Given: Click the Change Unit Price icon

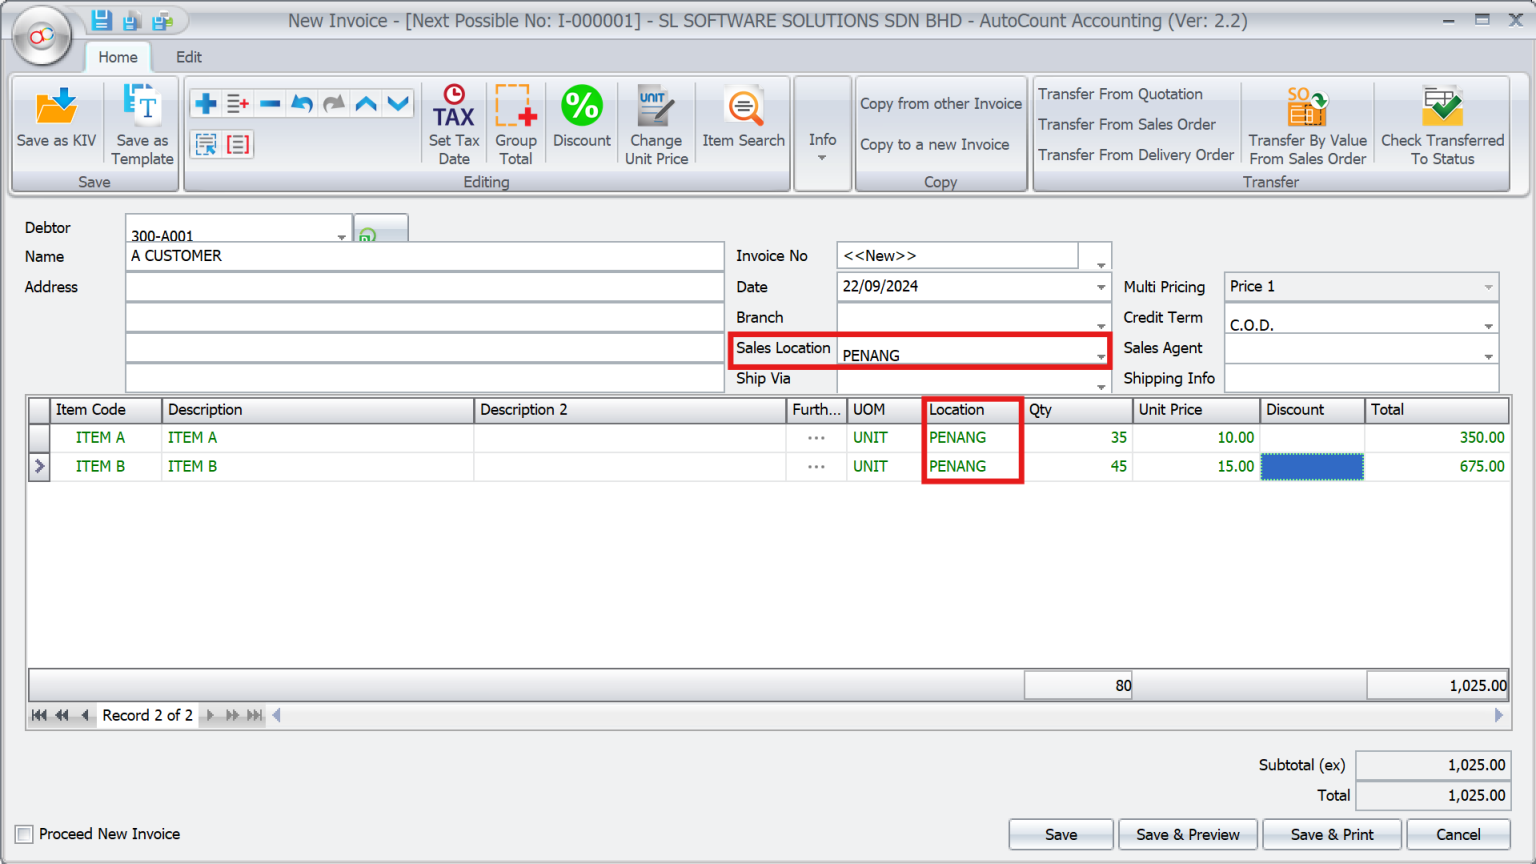Looking at the screenshot, I should [656, 122].
